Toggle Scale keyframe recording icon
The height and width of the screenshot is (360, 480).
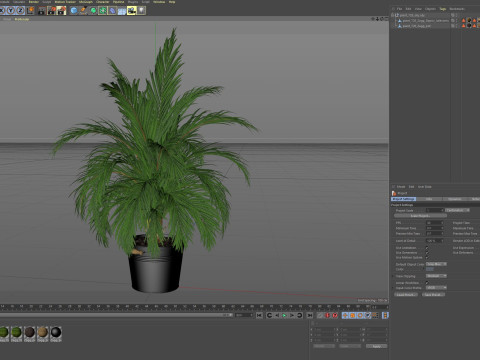click(353, 315)
